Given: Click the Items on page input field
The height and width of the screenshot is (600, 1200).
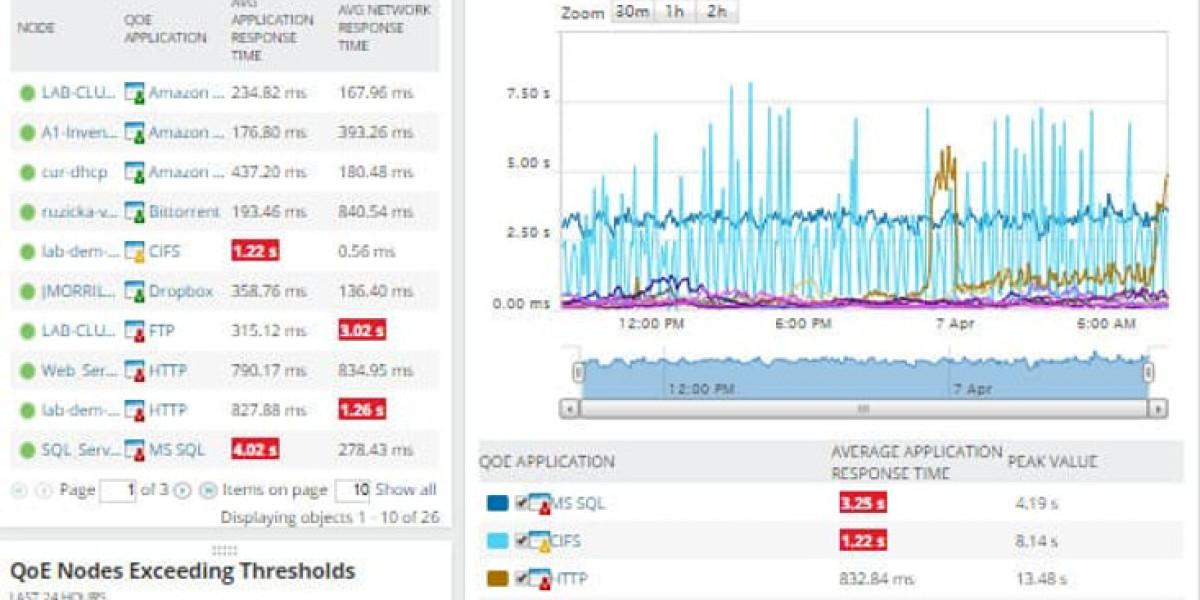Looking at the screenshot, I should tap(352, 490).
